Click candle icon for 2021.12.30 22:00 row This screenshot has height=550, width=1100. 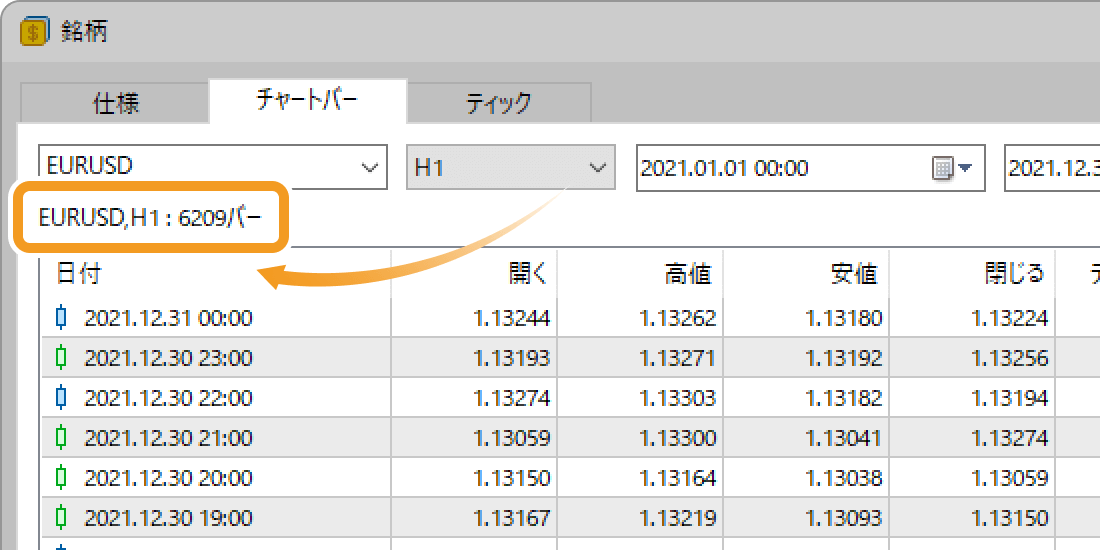(x=61, y=398)
